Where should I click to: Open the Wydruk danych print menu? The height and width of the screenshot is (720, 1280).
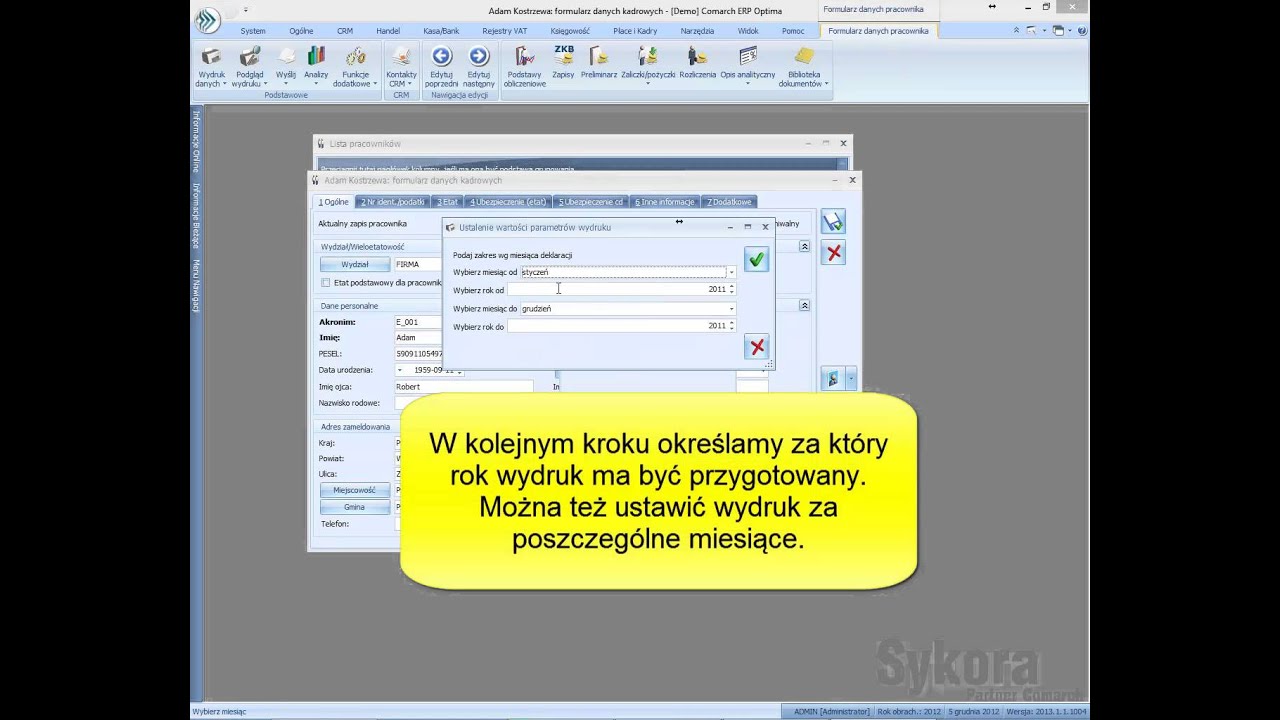point(211,66)
